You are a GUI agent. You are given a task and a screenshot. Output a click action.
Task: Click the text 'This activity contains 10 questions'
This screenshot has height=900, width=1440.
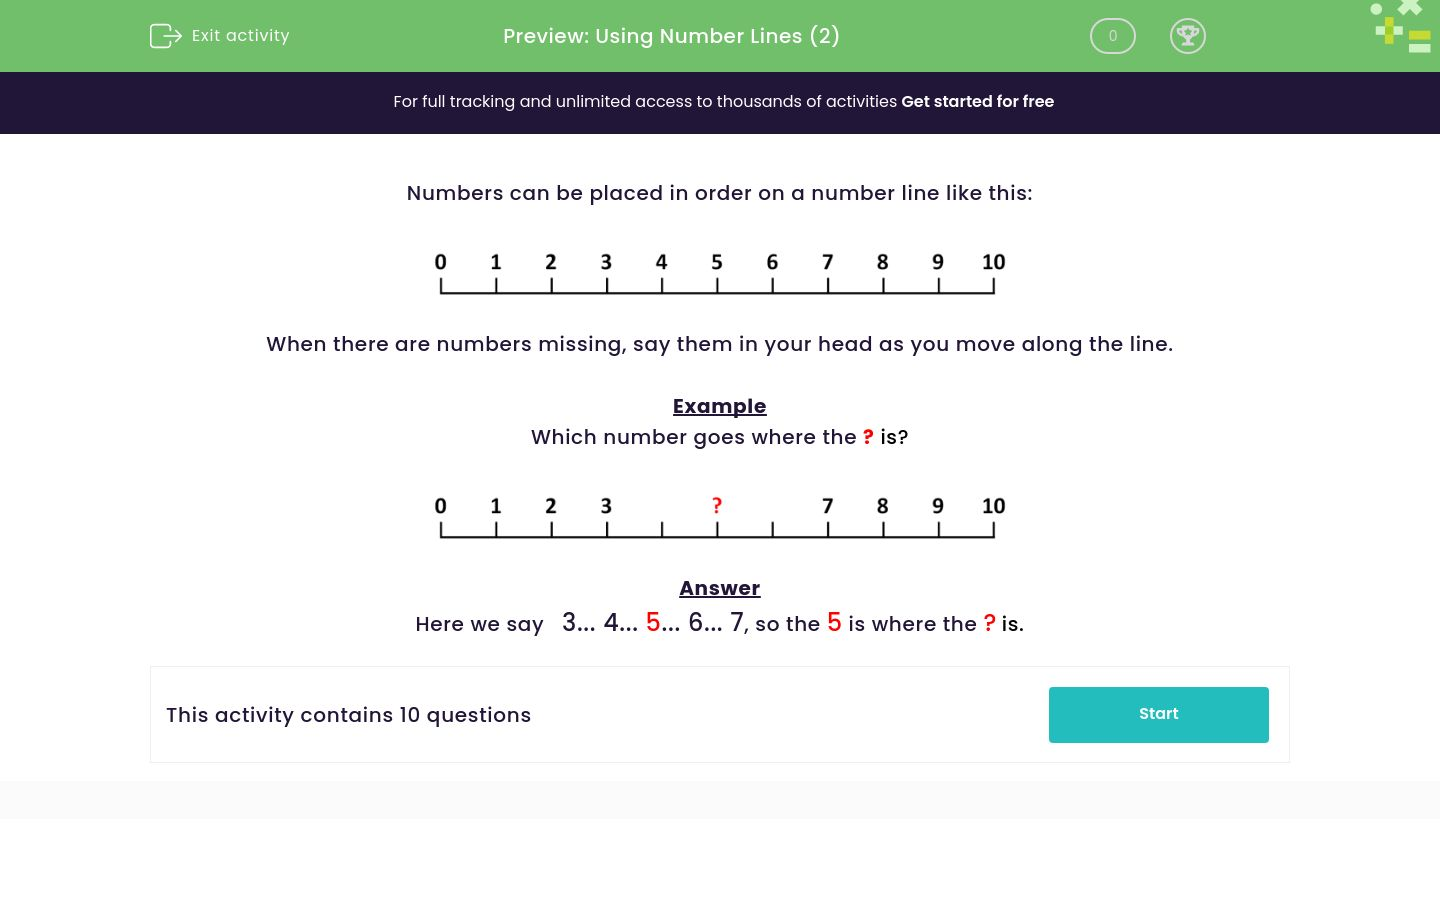pyautogui.click(x=348, y=715)
